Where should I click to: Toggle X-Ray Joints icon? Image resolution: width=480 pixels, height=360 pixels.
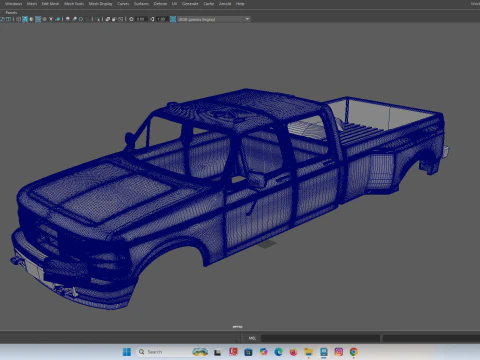(x=121, y=19)
